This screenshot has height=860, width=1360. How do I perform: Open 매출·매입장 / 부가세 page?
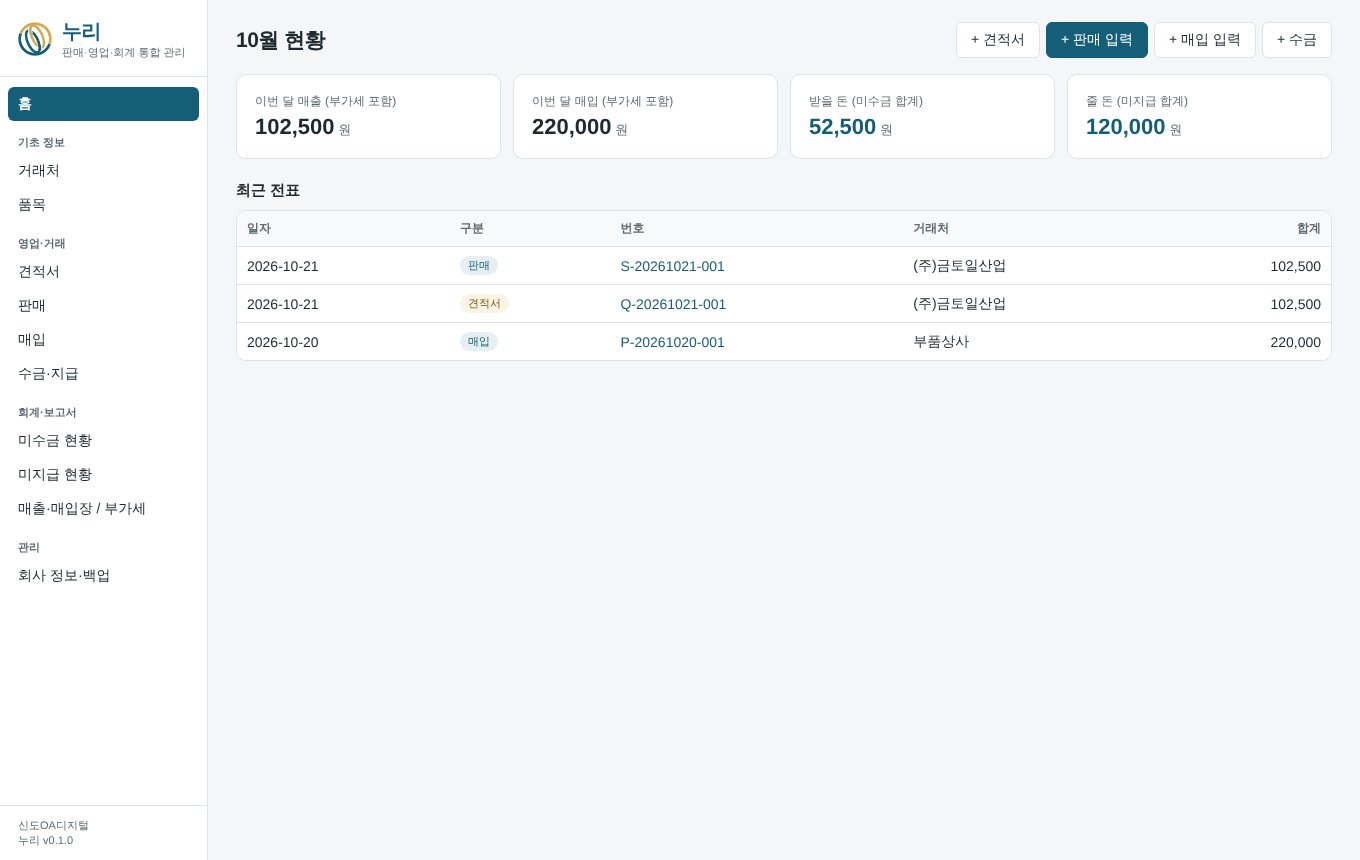pos(103,509)
